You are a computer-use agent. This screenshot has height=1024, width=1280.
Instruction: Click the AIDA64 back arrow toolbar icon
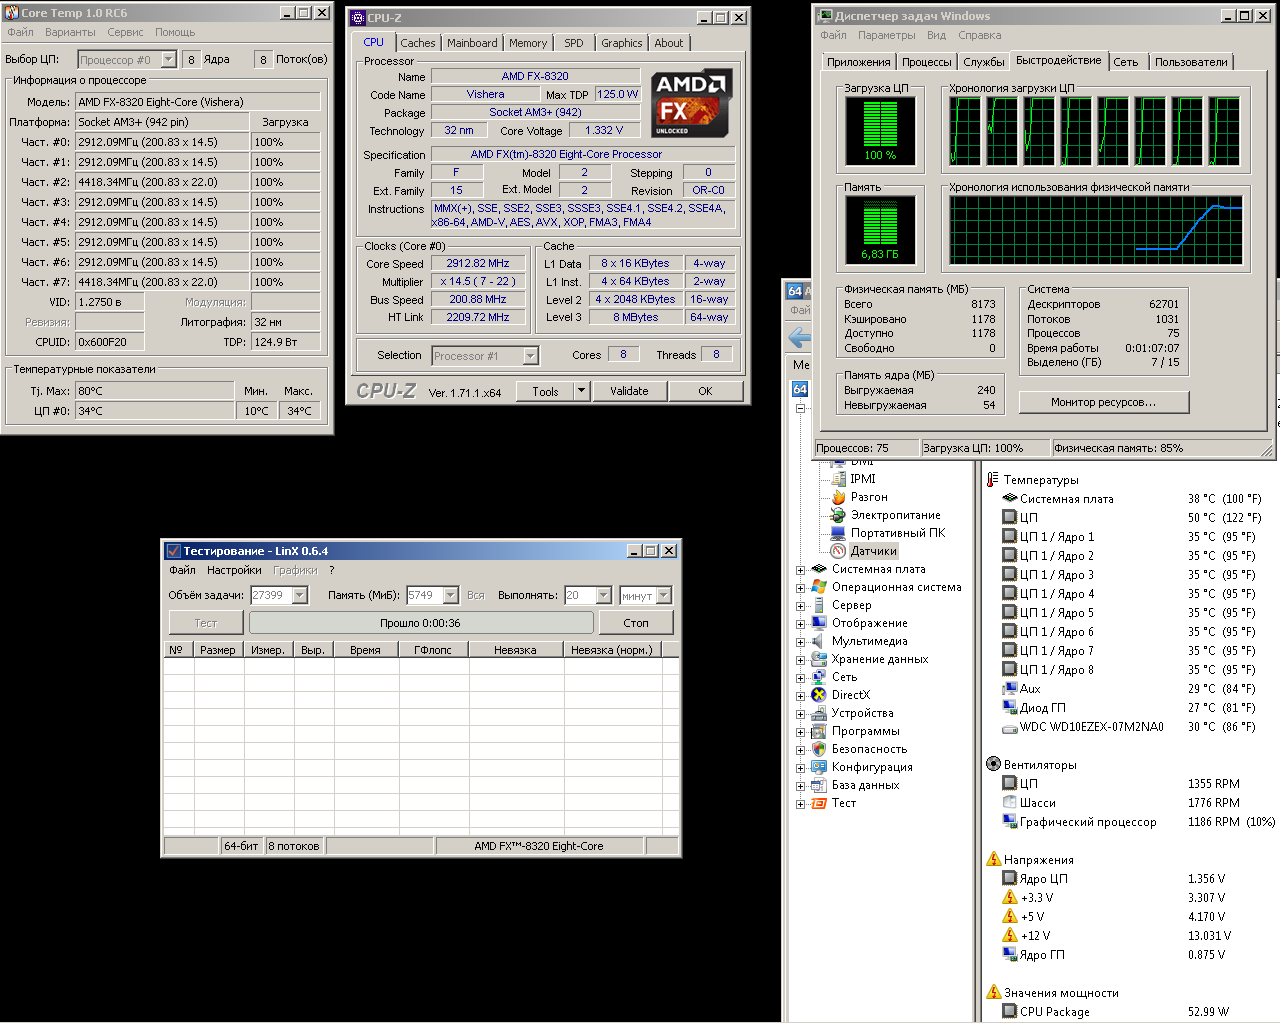point(801,338)
